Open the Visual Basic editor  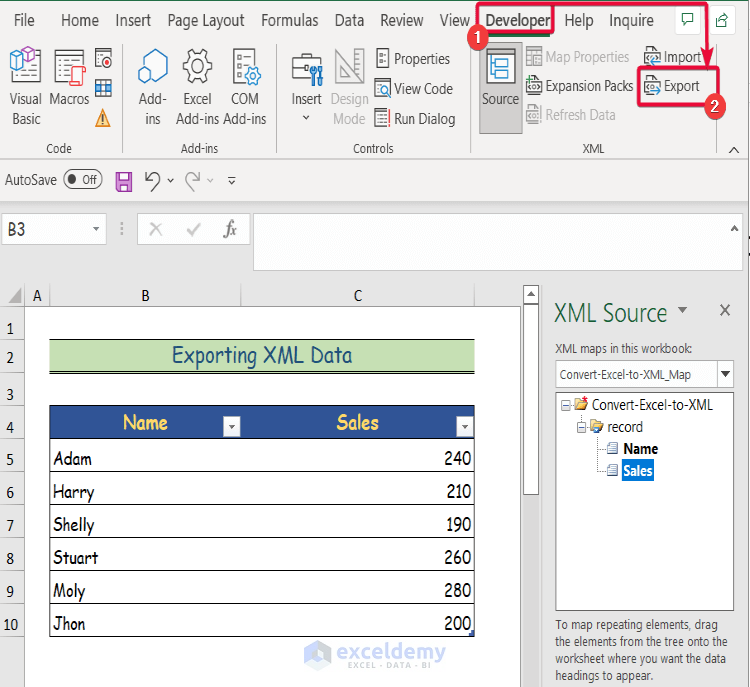[x=25, y=87]
